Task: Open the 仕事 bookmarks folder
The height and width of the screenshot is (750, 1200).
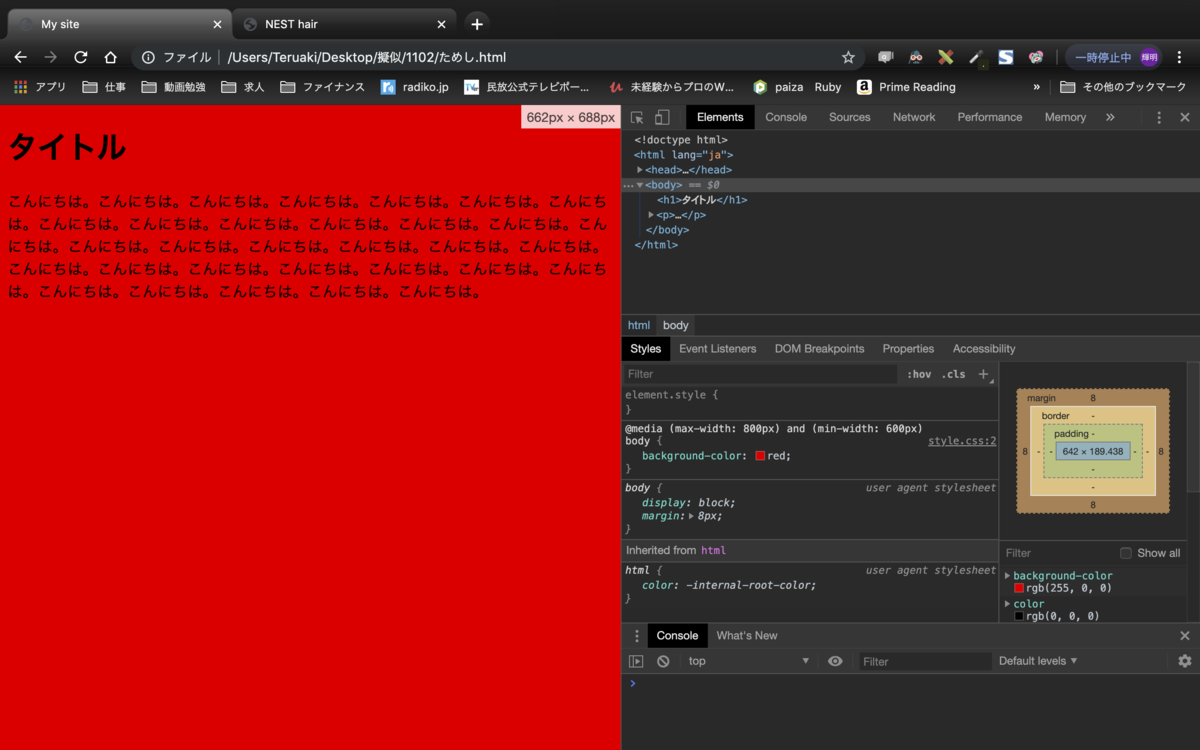Action: click(x=104, y=87)
